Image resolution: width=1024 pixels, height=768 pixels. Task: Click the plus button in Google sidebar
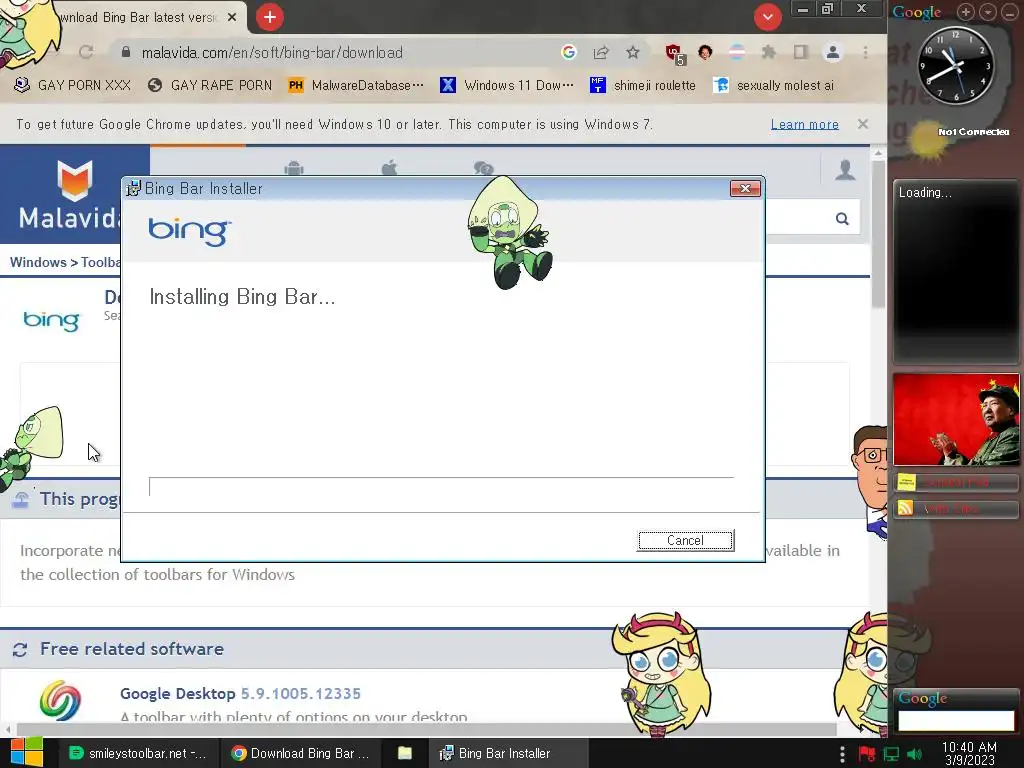click(x=965, y=12)
